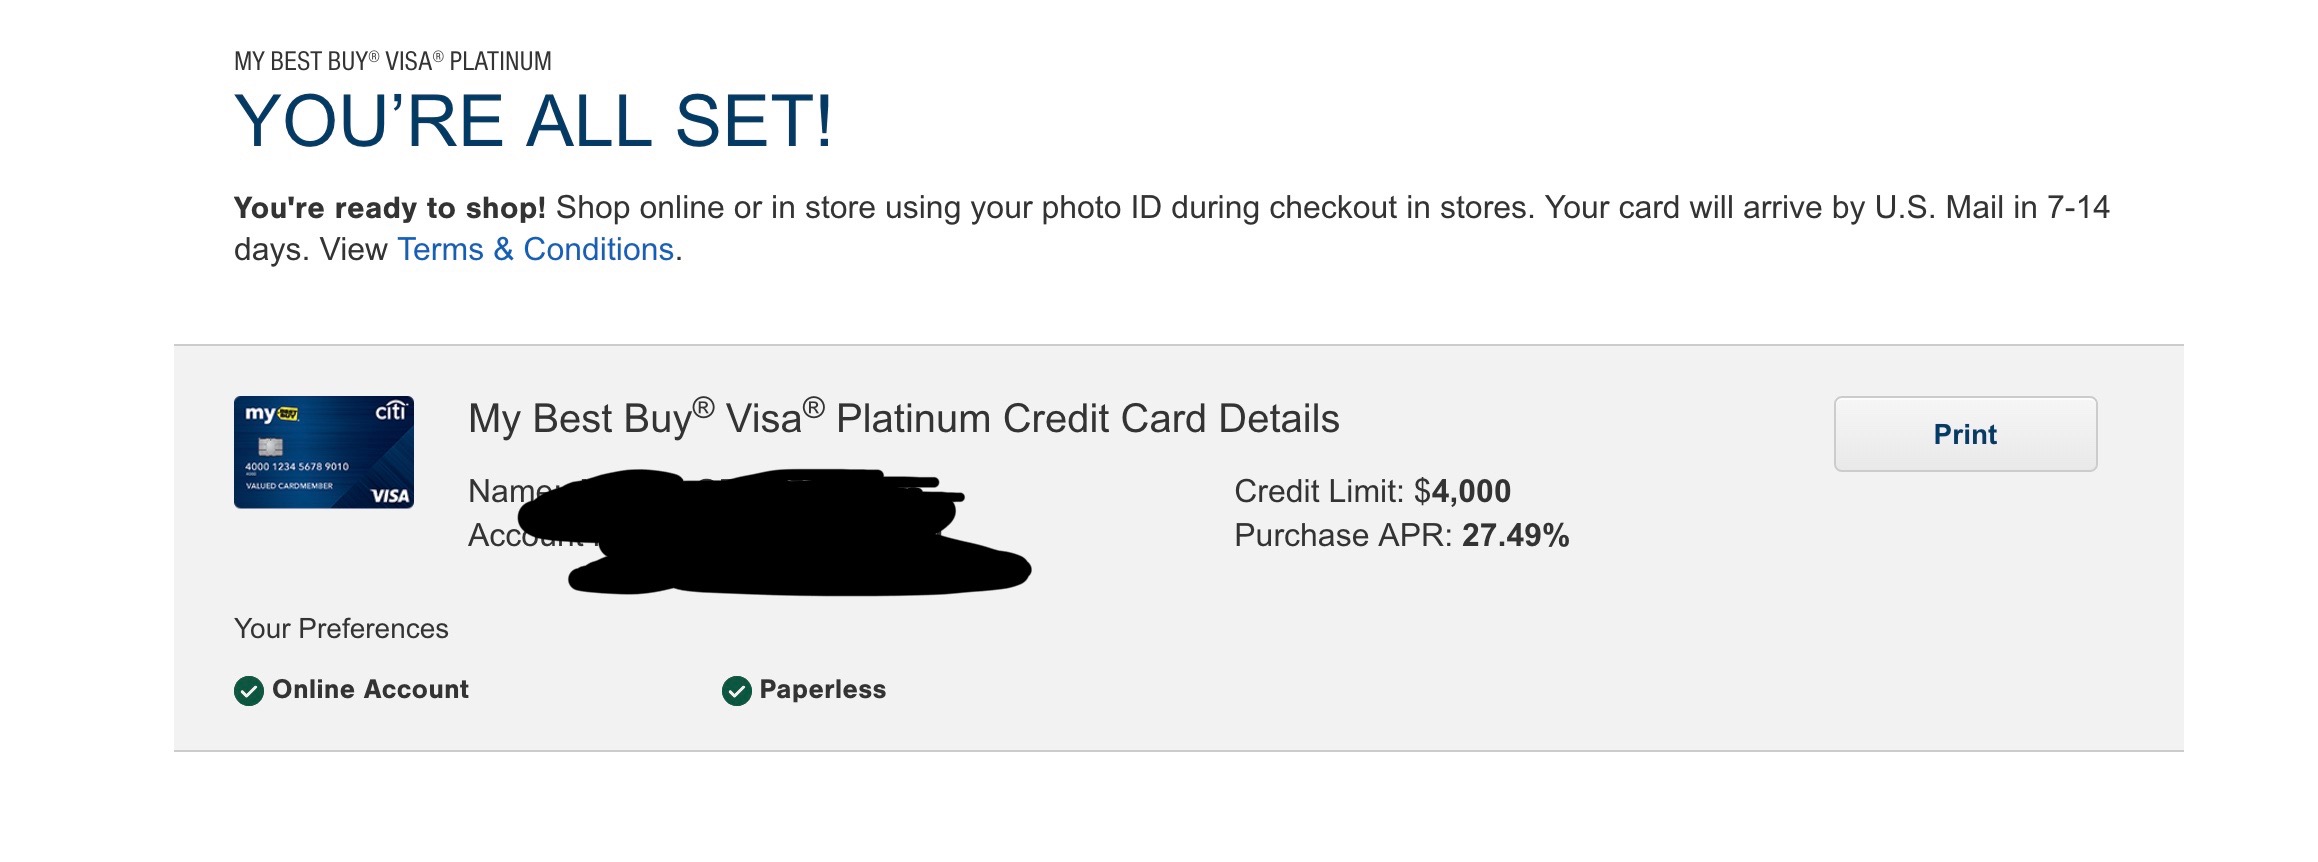Image resolution: width=2318 pixels, height=862 pixels.
Task: Click the Best Buy Visa card image
Action: 323,452
